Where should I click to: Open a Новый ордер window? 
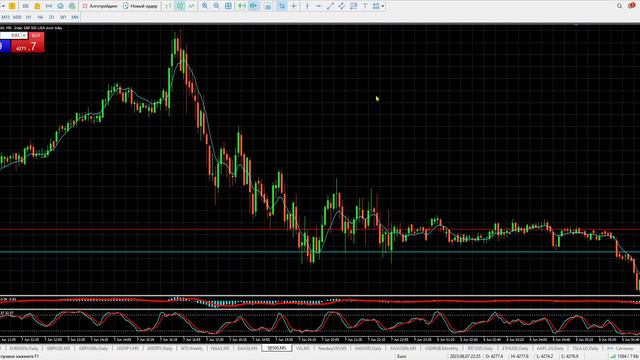coord(140,6)
